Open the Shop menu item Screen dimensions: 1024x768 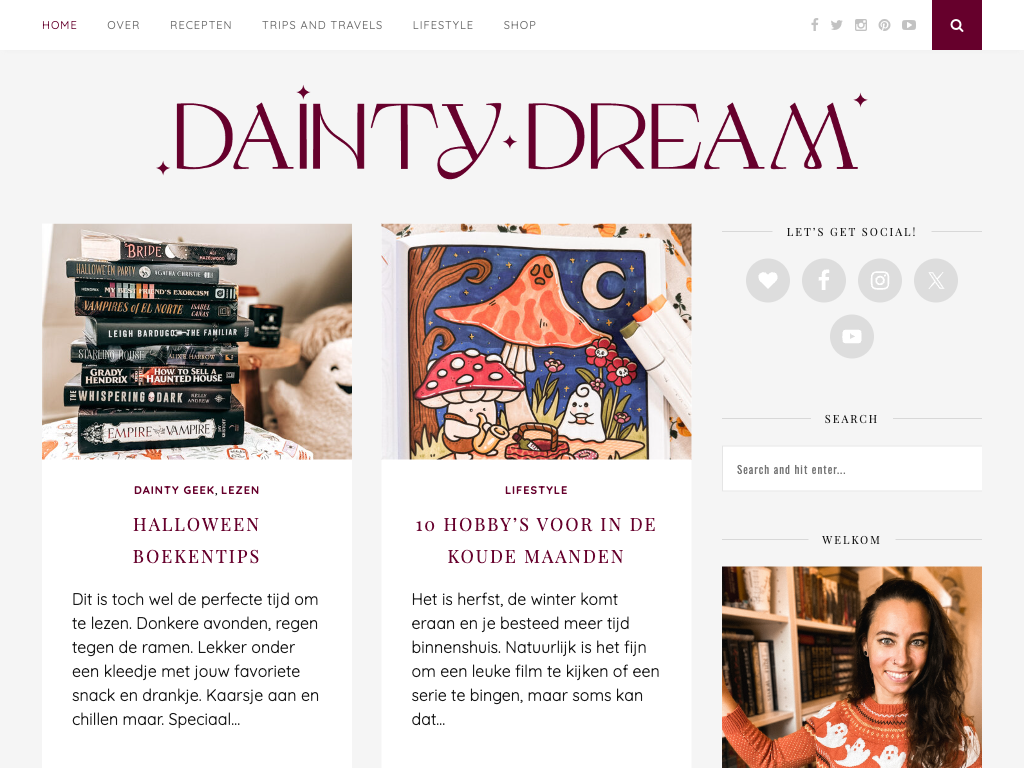(520, 25)
